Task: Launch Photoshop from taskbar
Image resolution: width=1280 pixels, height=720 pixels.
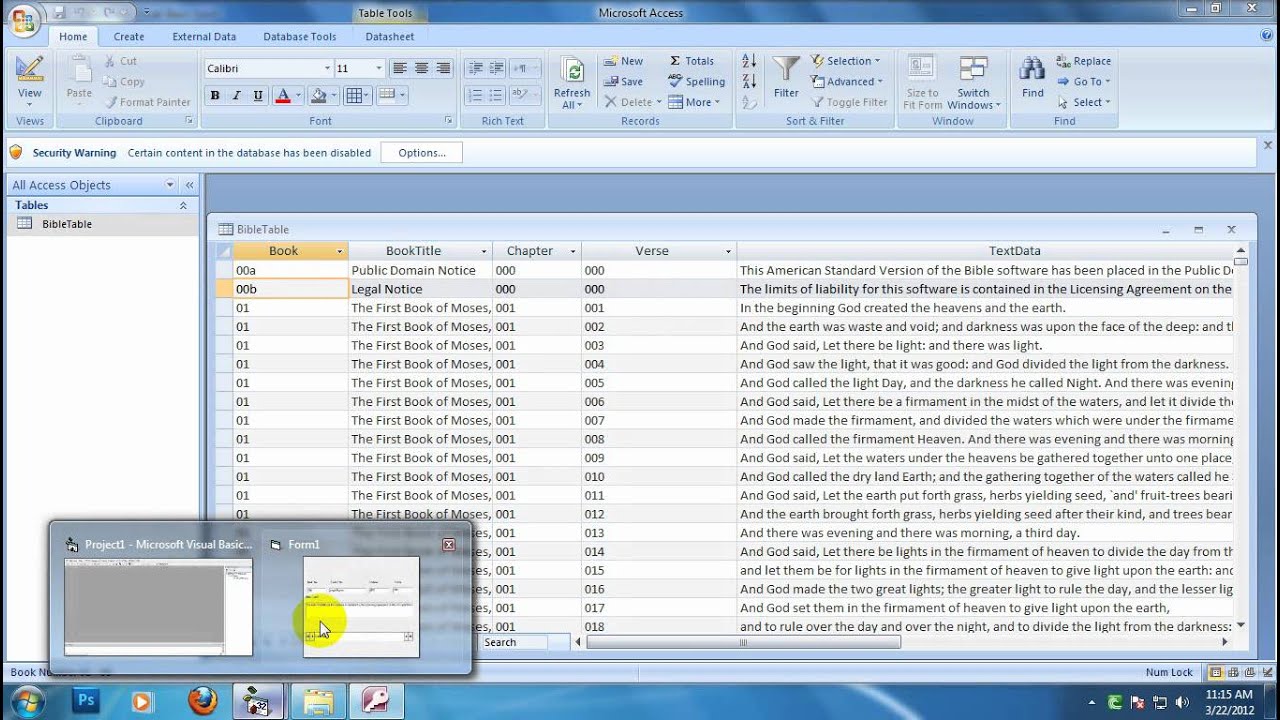Action: [86, 701]
